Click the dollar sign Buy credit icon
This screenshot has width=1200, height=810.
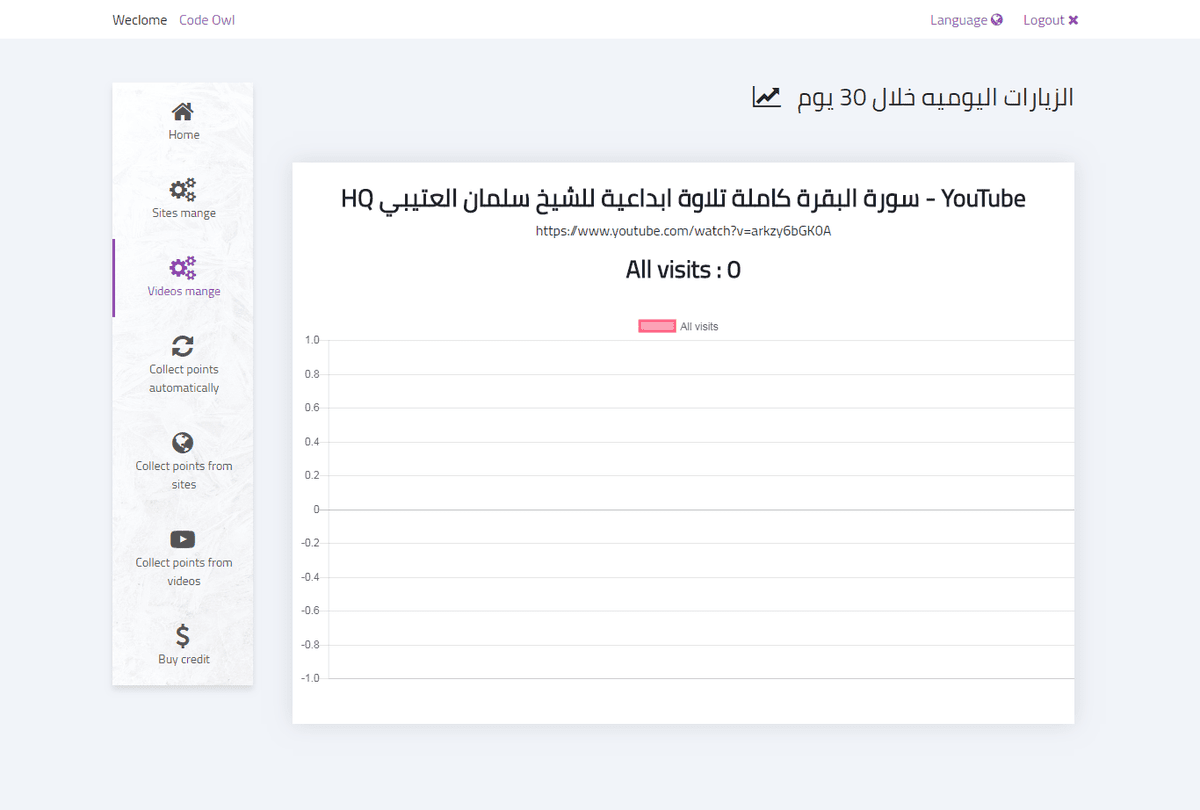183,636
